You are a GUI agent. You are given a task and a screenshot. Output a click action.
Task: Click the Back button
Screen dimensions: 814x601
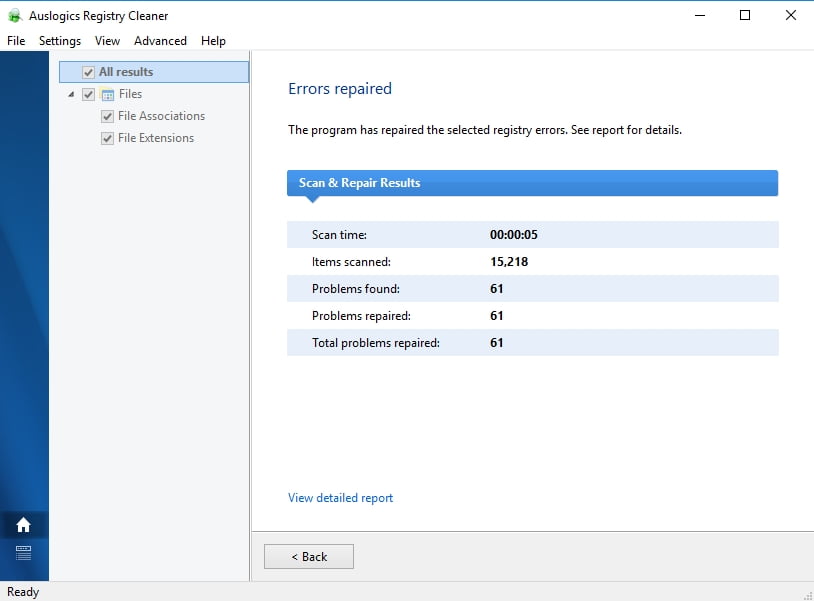308,556
